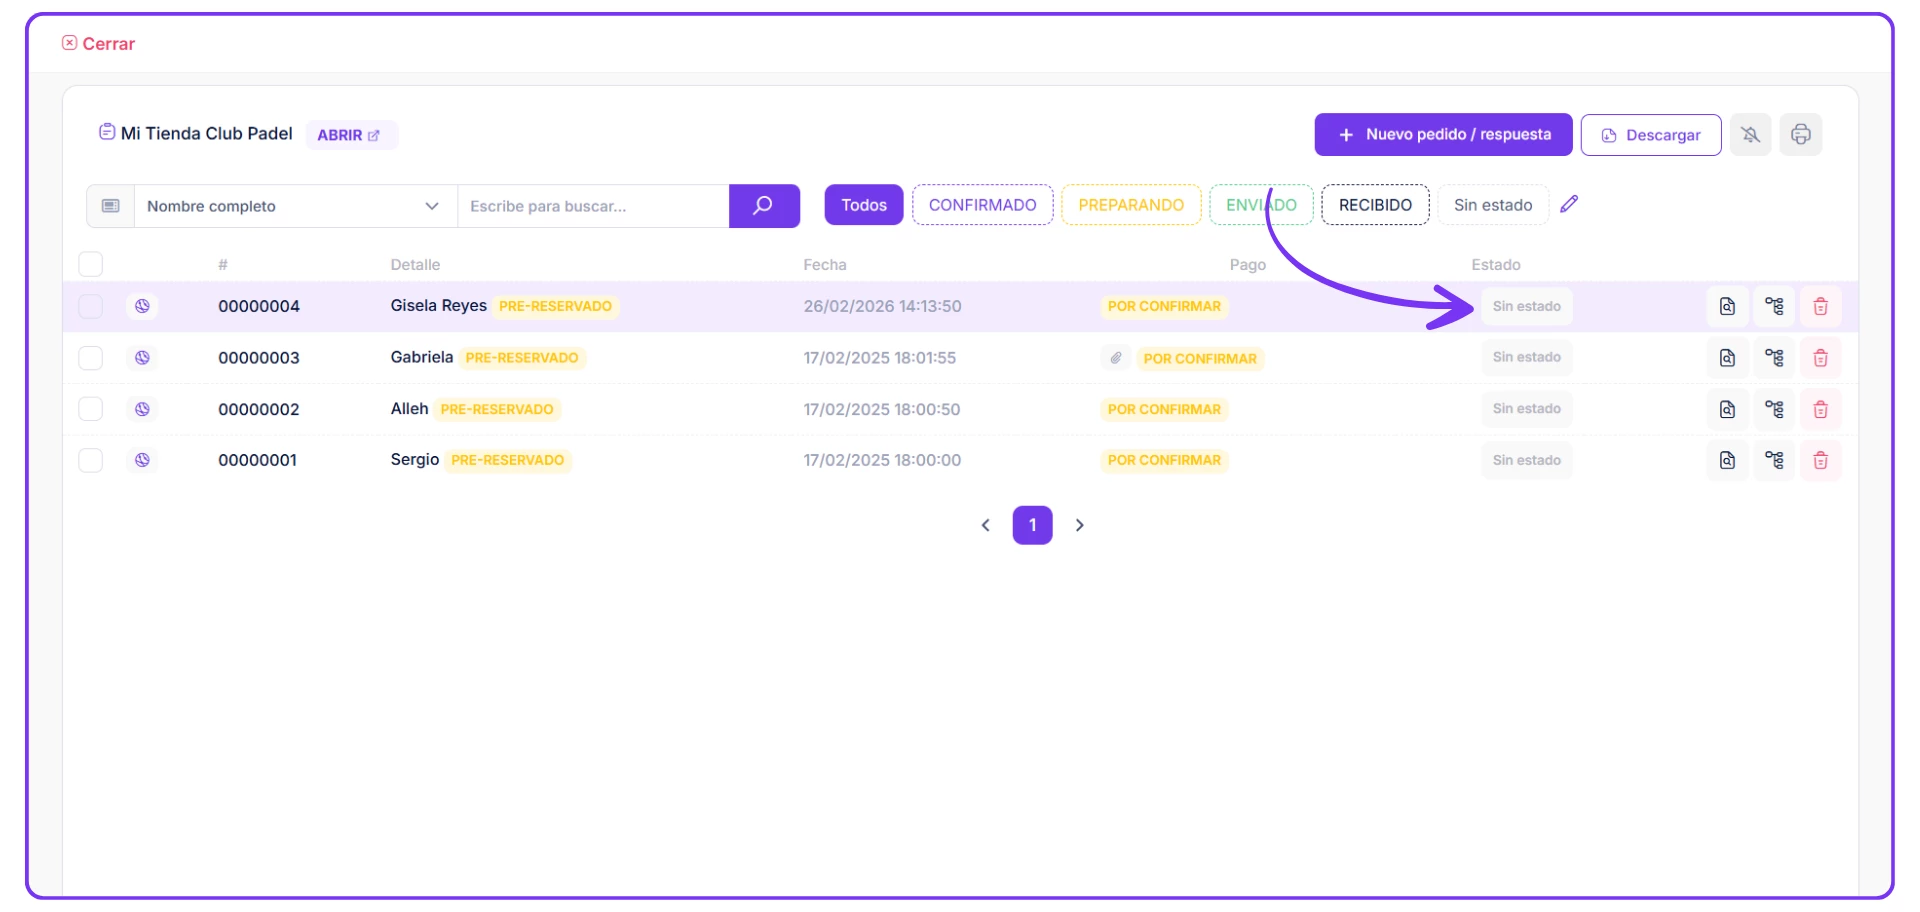Click the printer icon in header
This screenshot has width=1920, height=912.
pos(1800,135)
